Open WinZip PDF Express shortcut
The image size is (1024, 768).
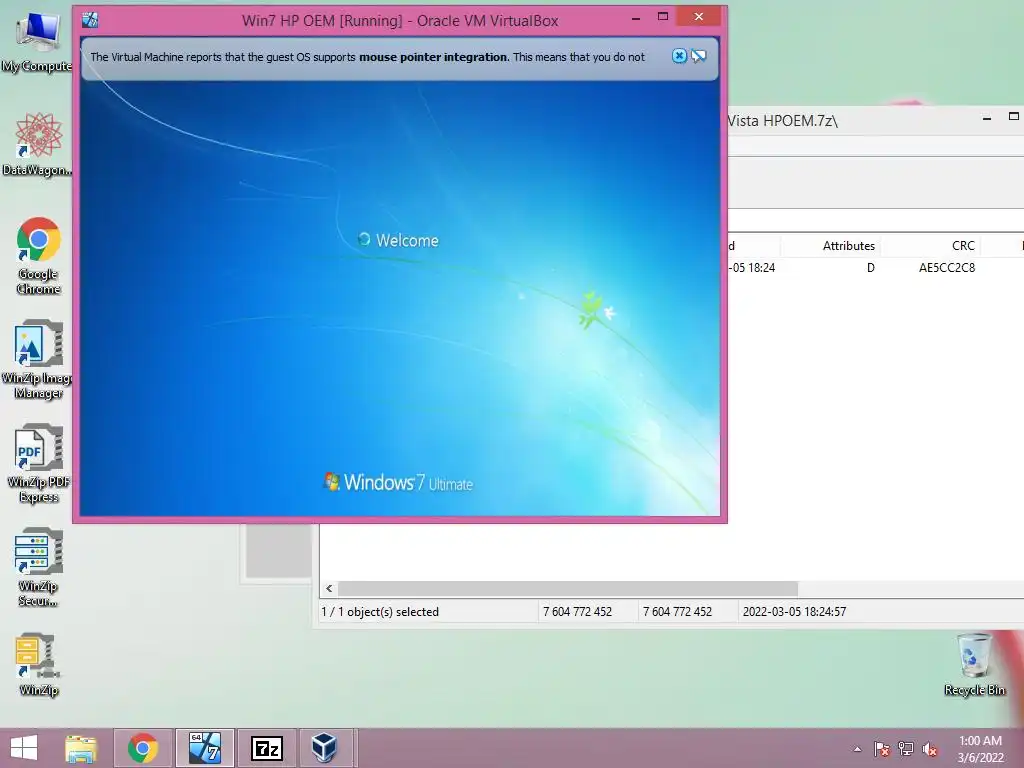(x=38, y=463)
